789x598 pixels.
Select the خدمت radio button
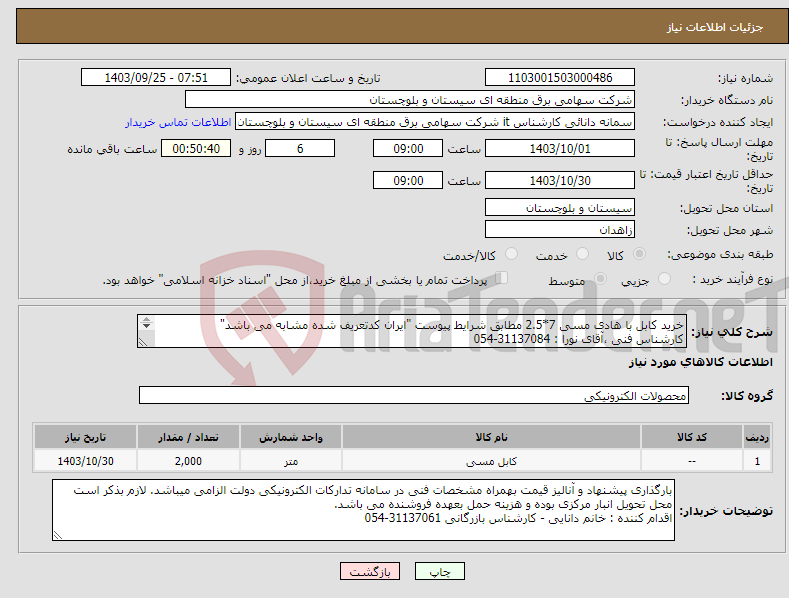pyautogui.click(x=582, y=254)
